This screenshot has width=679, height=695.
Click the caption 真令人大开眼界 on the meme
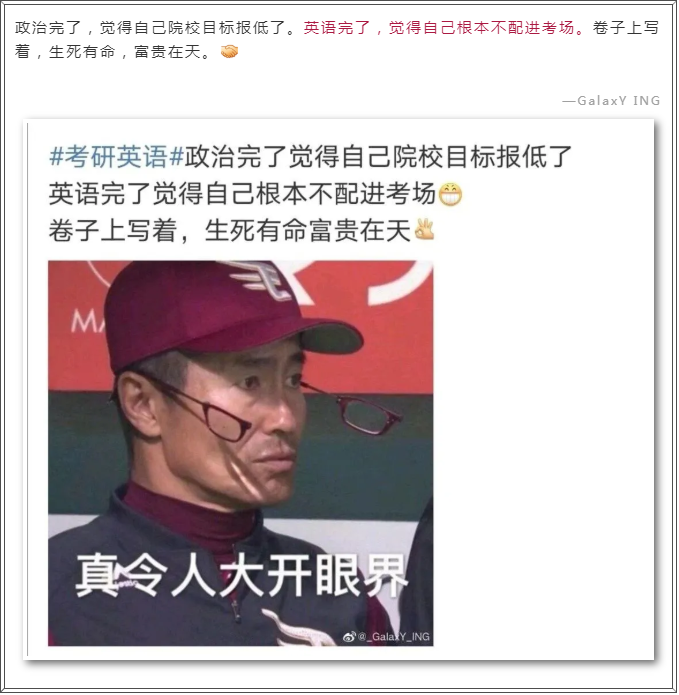coord(242,575)
